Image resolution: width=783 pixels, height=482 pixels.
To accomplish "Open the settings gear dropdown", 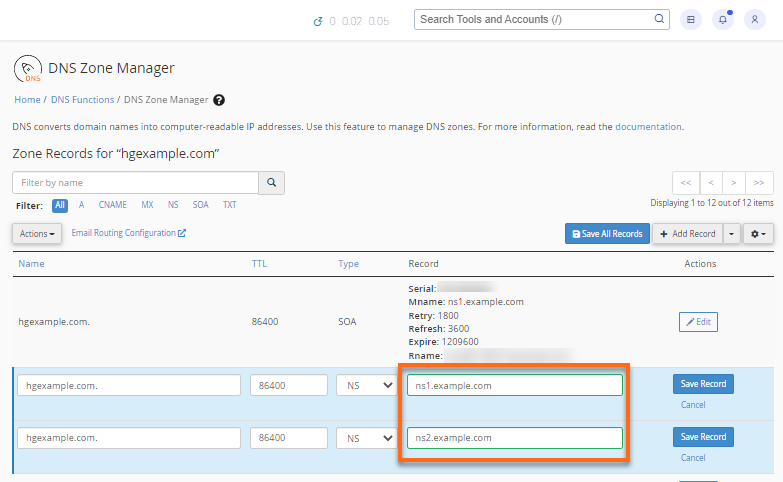I will point(758,234).
